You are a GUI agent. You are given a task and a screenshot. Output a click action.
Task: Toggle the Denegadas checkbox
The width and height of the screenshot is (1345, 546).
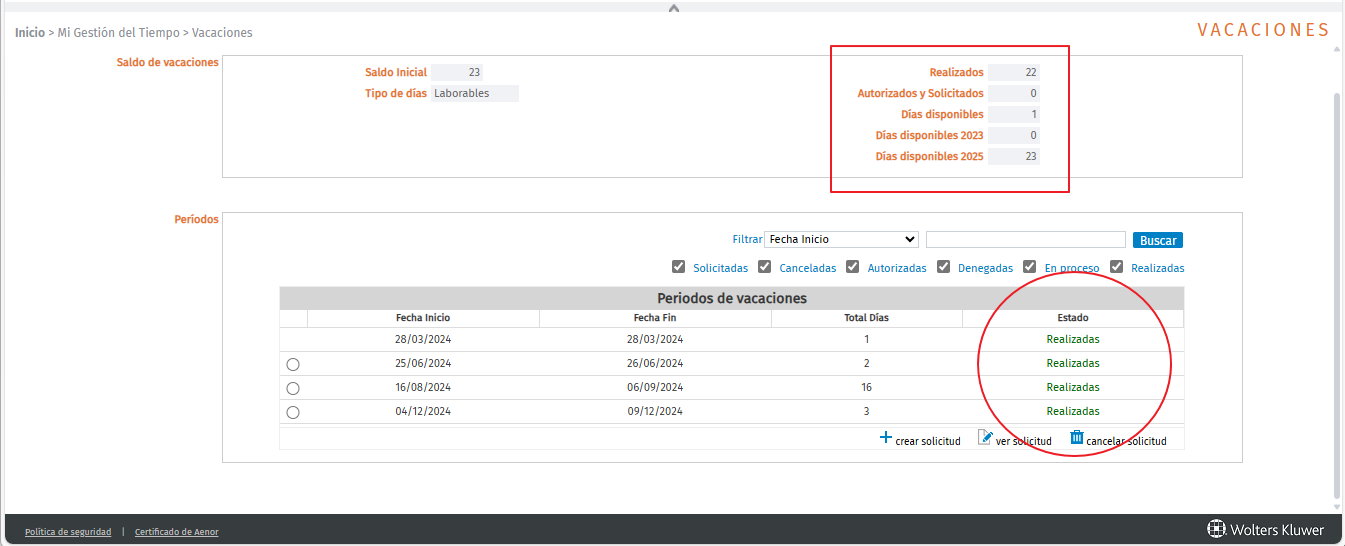(943, 267)
